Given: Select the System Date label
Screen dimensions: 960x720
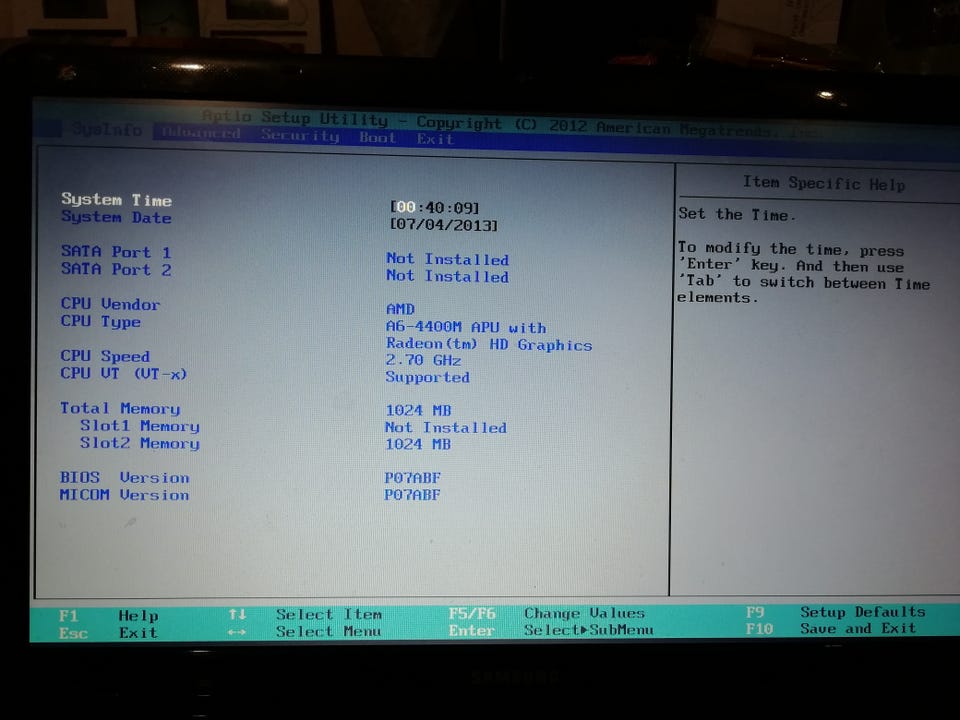Looking at the screenshot, I should click(x=116, y=217).
